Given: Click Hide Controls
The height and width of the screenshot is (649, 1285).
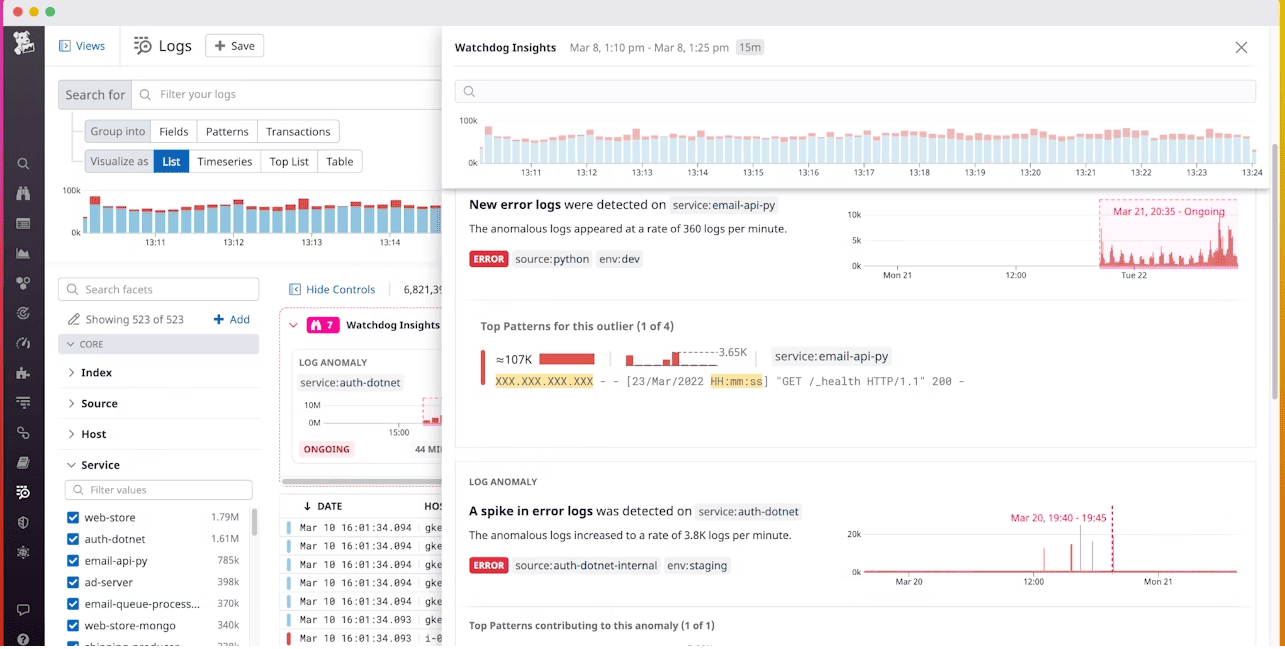Looking at the screenshot, I should pyautogui.click(x=332, y=289).
